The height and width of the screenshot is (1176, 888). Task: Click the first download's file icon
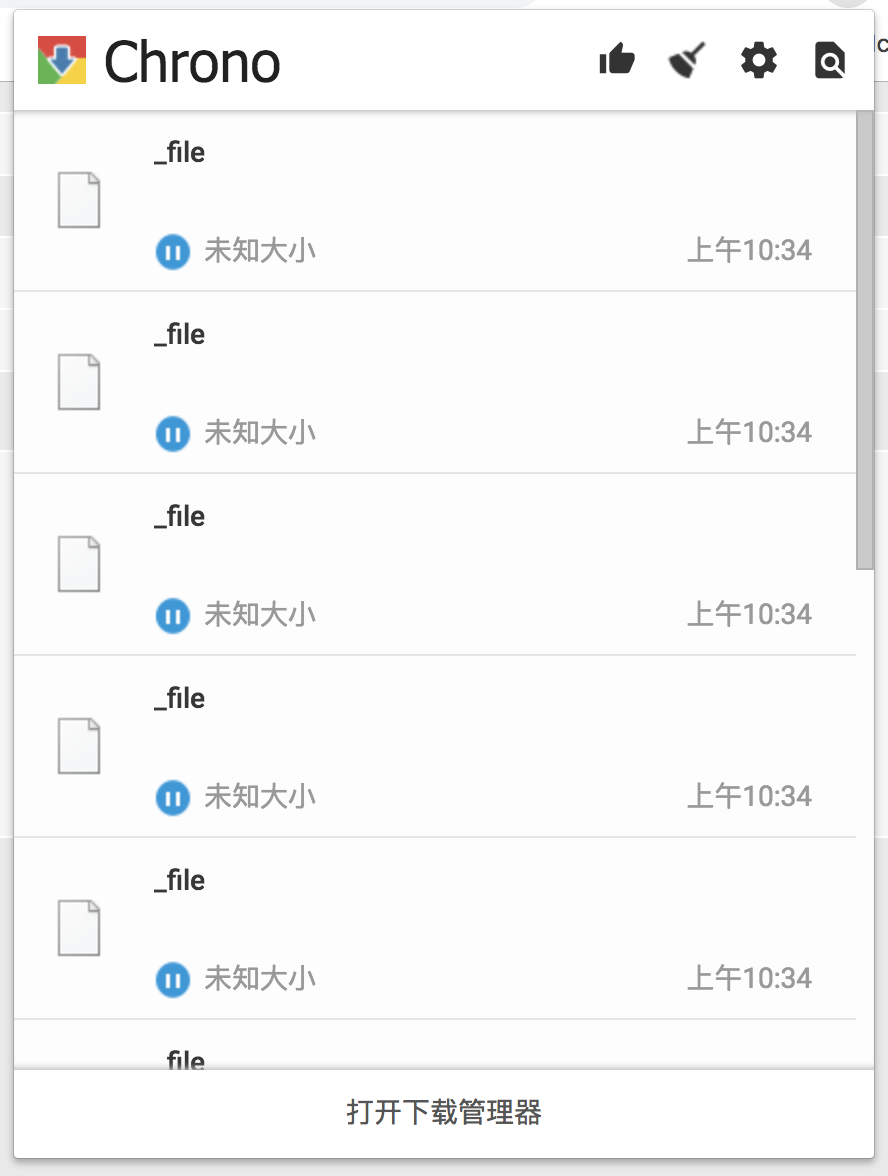79,200
